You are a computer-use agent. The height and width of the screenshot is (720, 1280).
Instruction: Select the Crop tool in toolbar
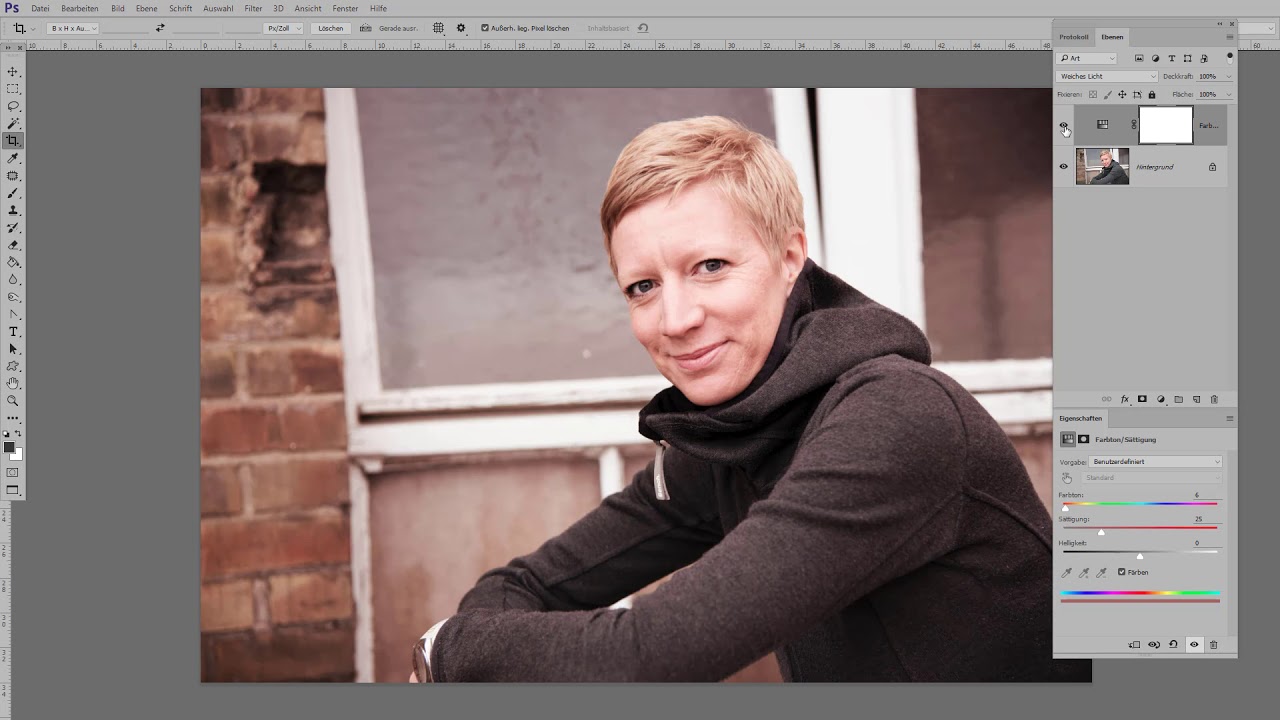pyautogui.click(x=13, y=141)
